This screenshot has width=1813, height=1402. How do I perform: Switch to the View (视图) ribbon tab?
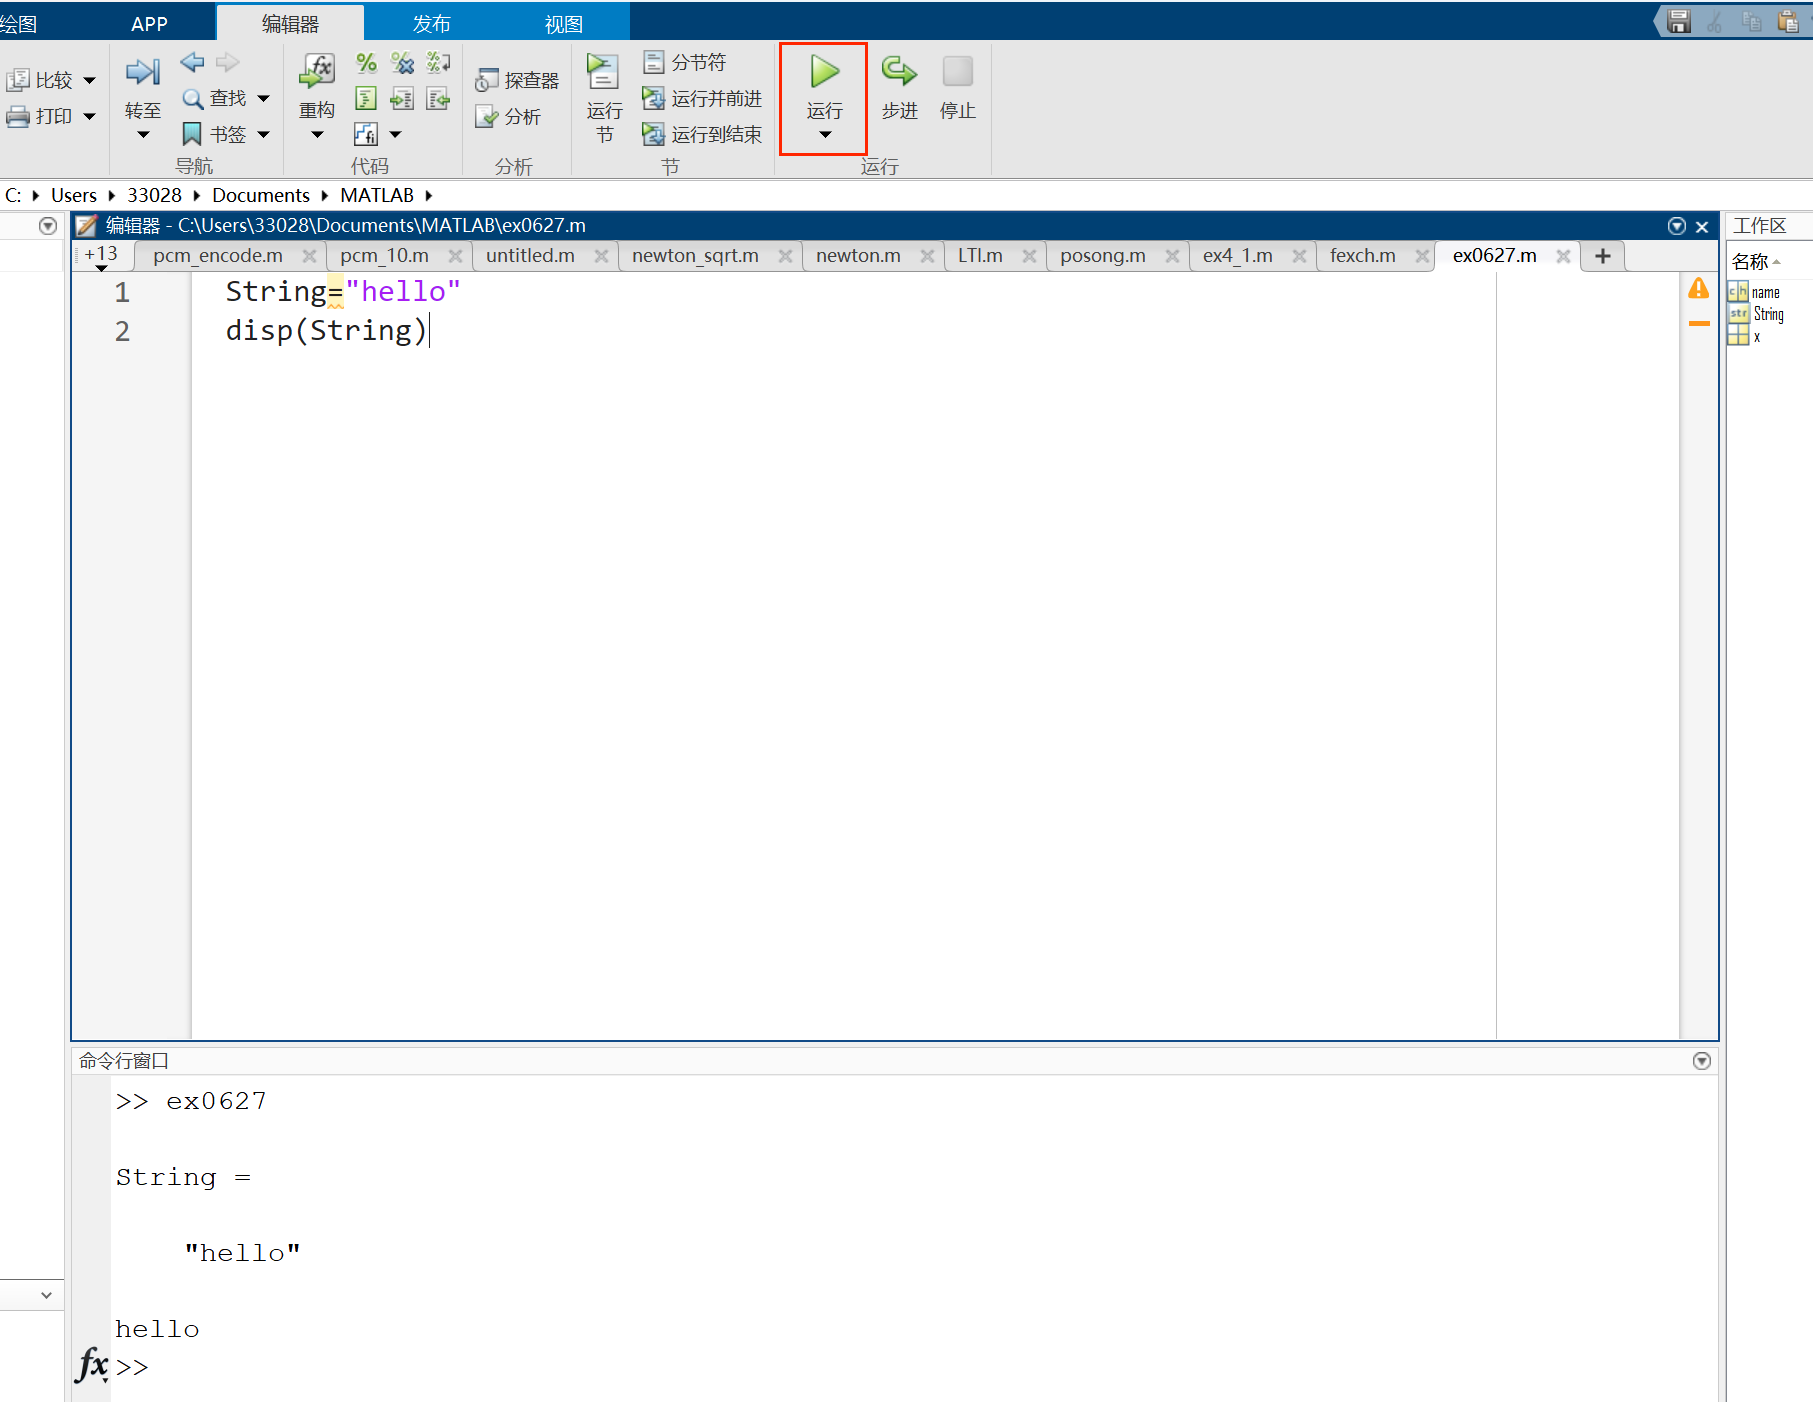click(564, 24)
